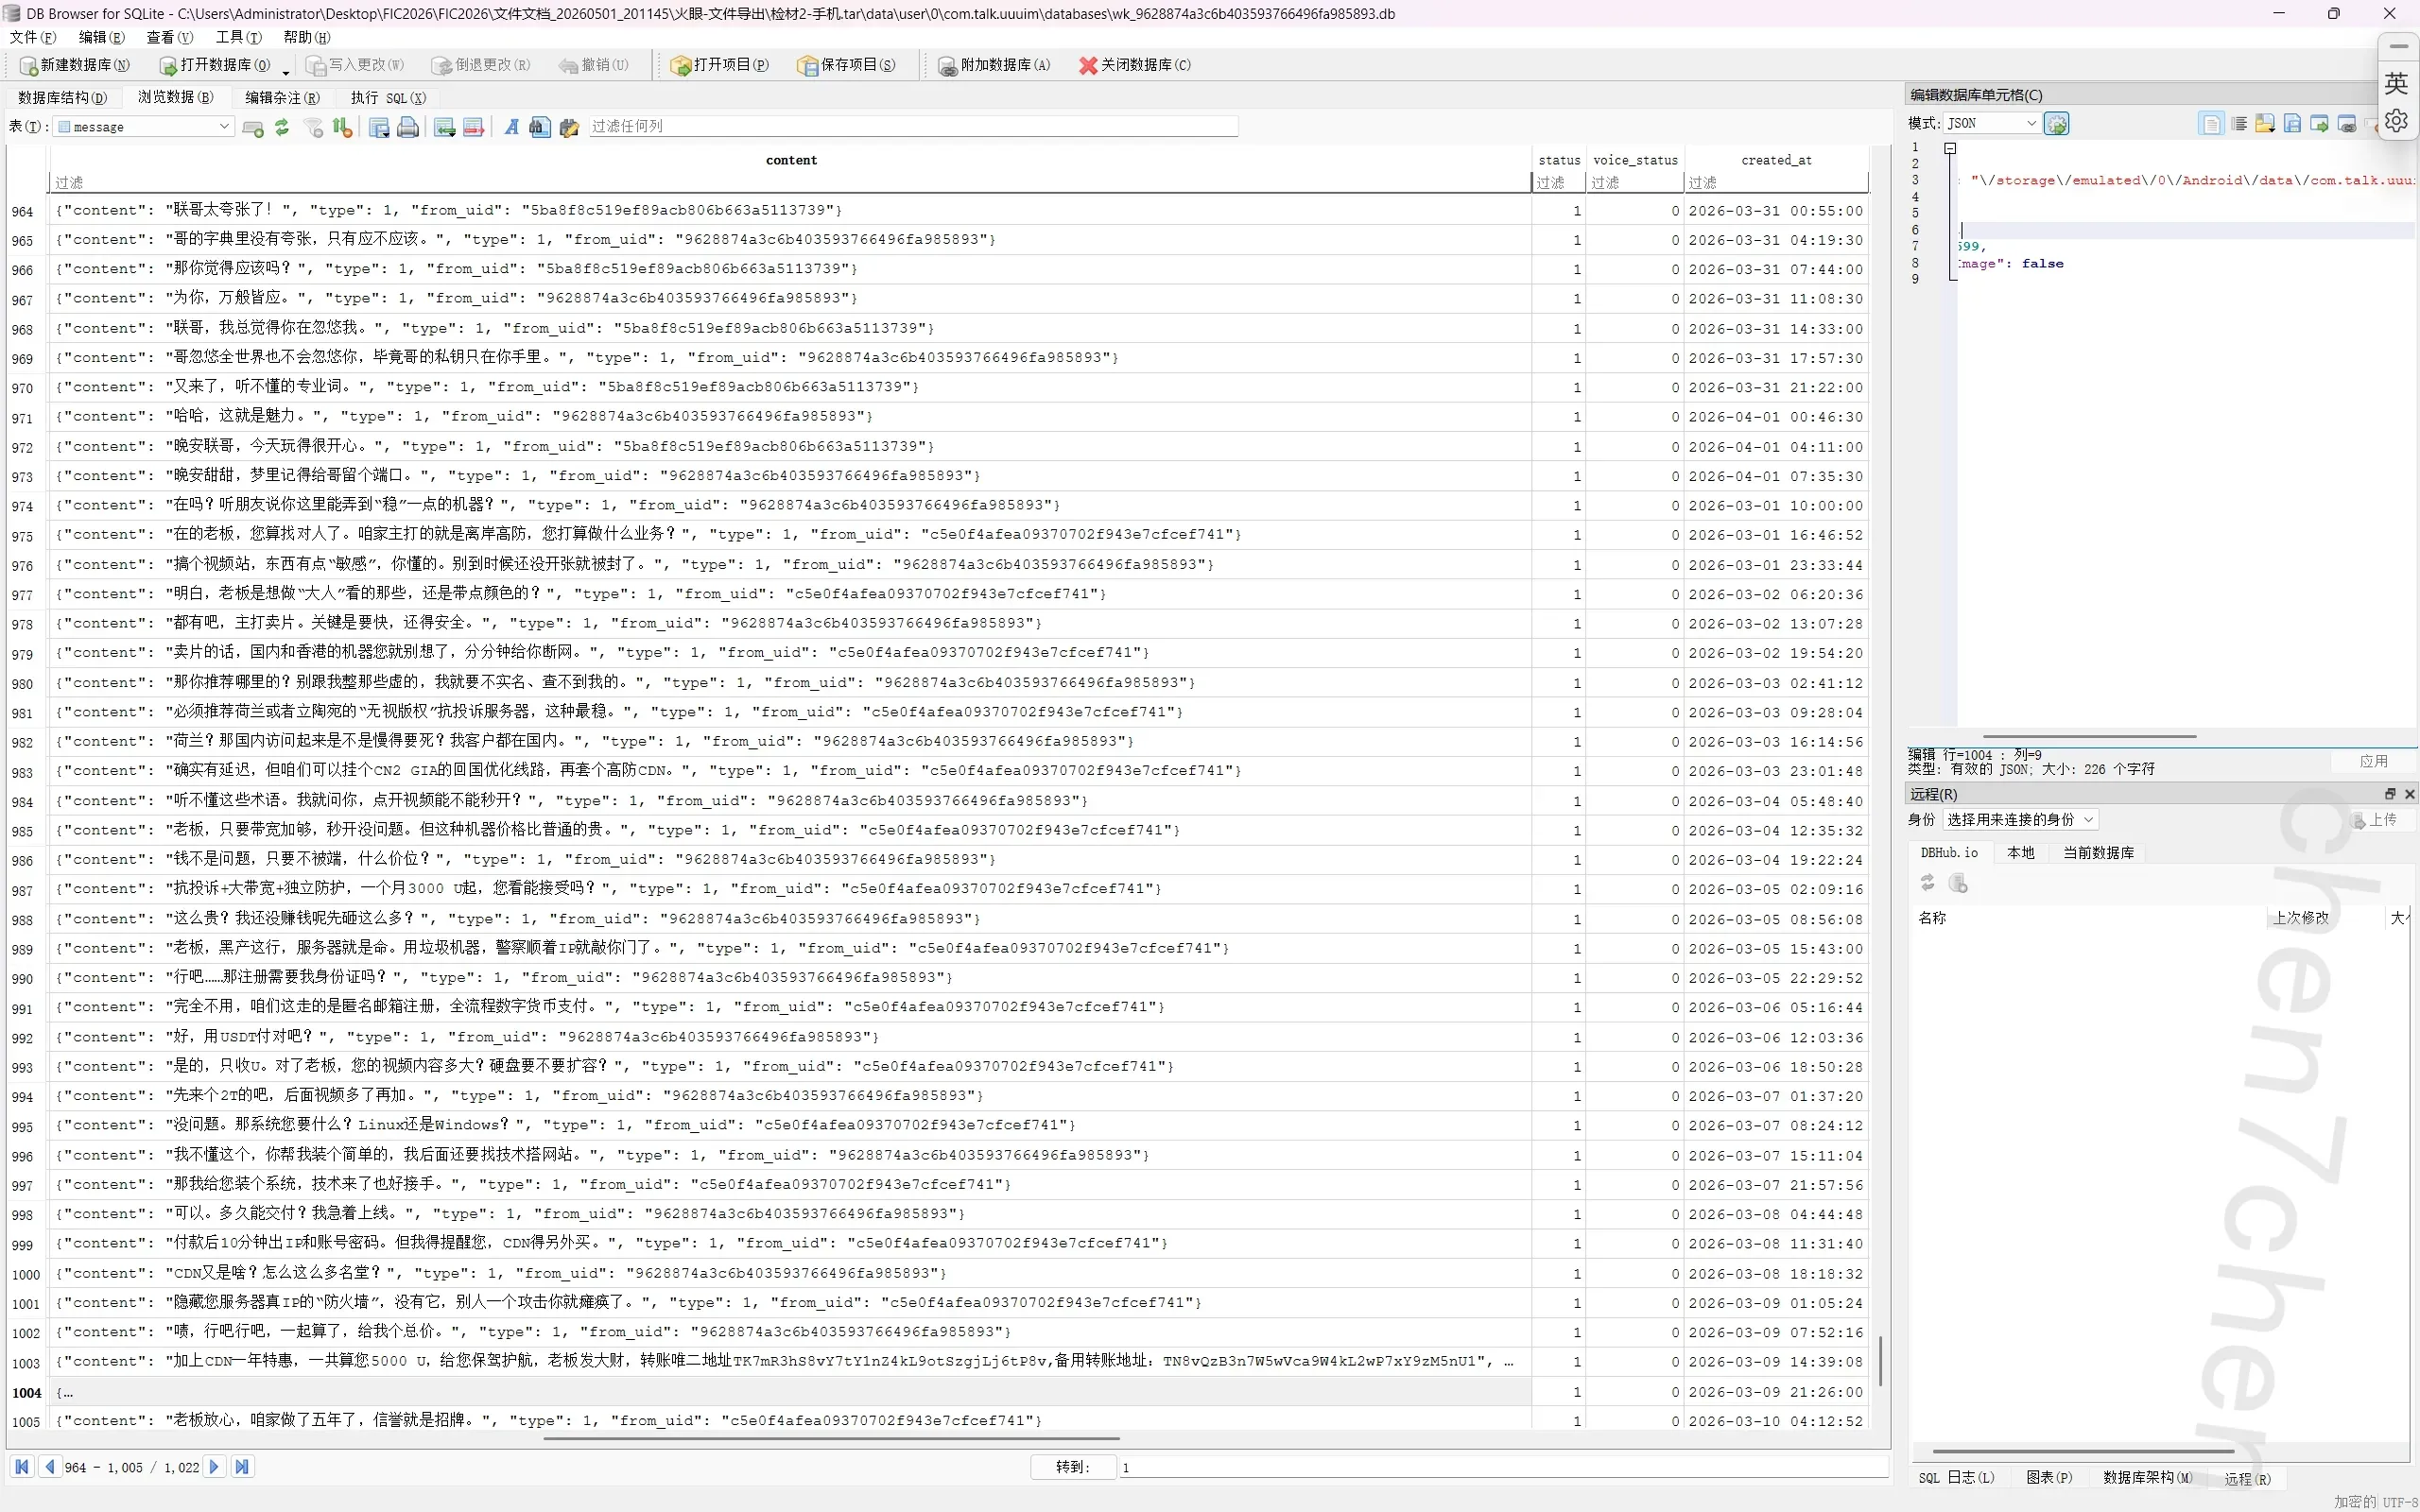Image resolution: width=2420 pixels, height=1512 pixels.
Task: Sort by the voice_status column header
Action: (1635, 160)
